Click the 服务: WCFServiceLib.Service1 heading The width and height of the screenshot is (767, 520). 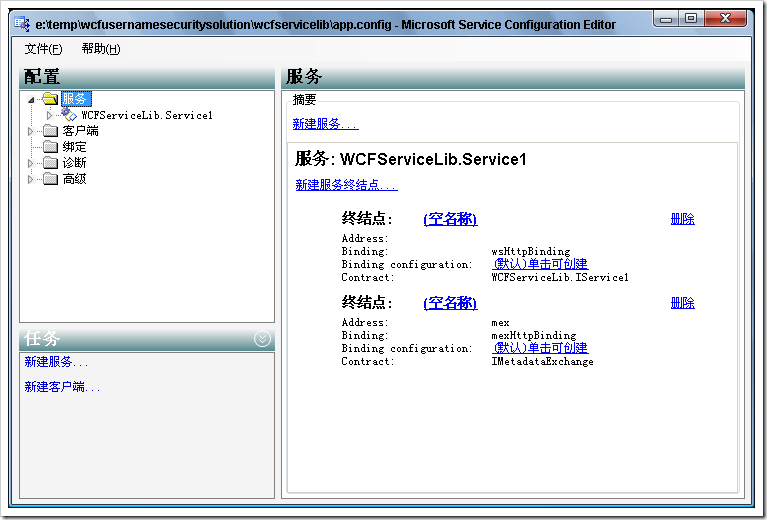tap(410, 159)
